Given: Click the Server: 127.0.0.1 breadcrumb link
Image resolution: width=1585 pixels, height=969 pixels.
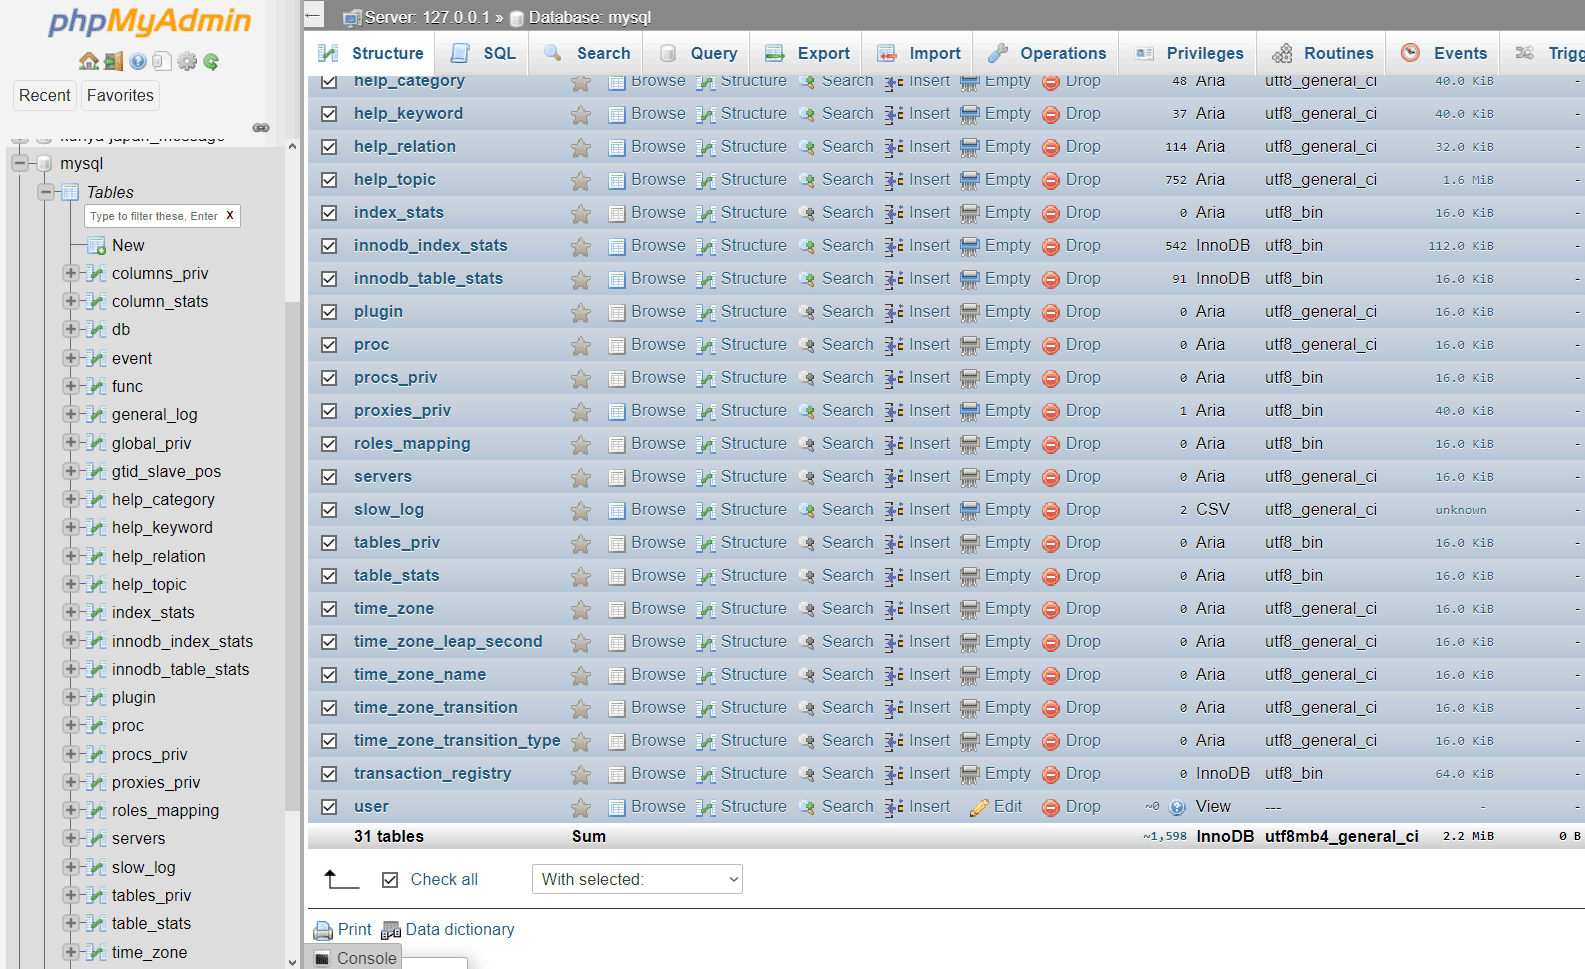Looking at the screenshot, I should pyautogui.click(x=427, y=17).
